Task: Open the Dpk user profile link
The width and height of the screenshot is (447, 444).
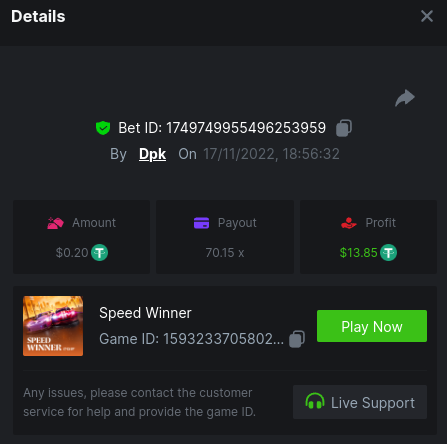Action: [152, 154]
